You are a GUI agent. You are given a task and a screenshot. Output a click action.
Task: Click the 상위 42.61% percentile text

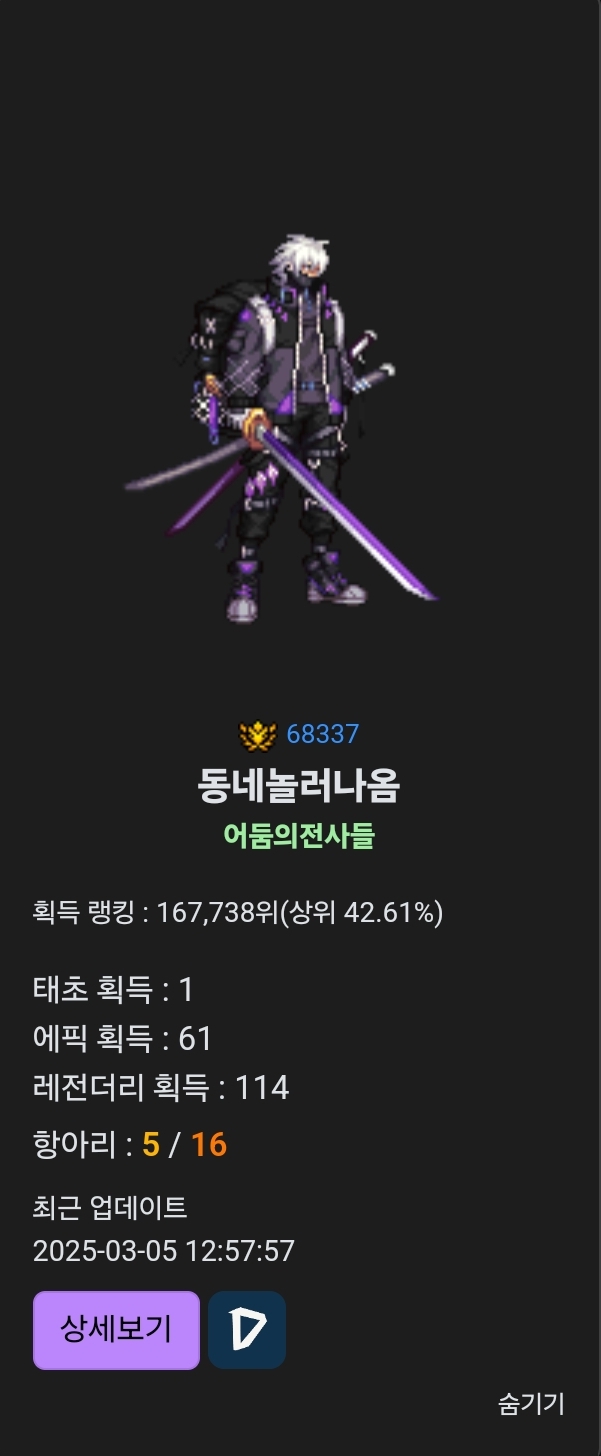pyautogui.click(x=360, y=913)
